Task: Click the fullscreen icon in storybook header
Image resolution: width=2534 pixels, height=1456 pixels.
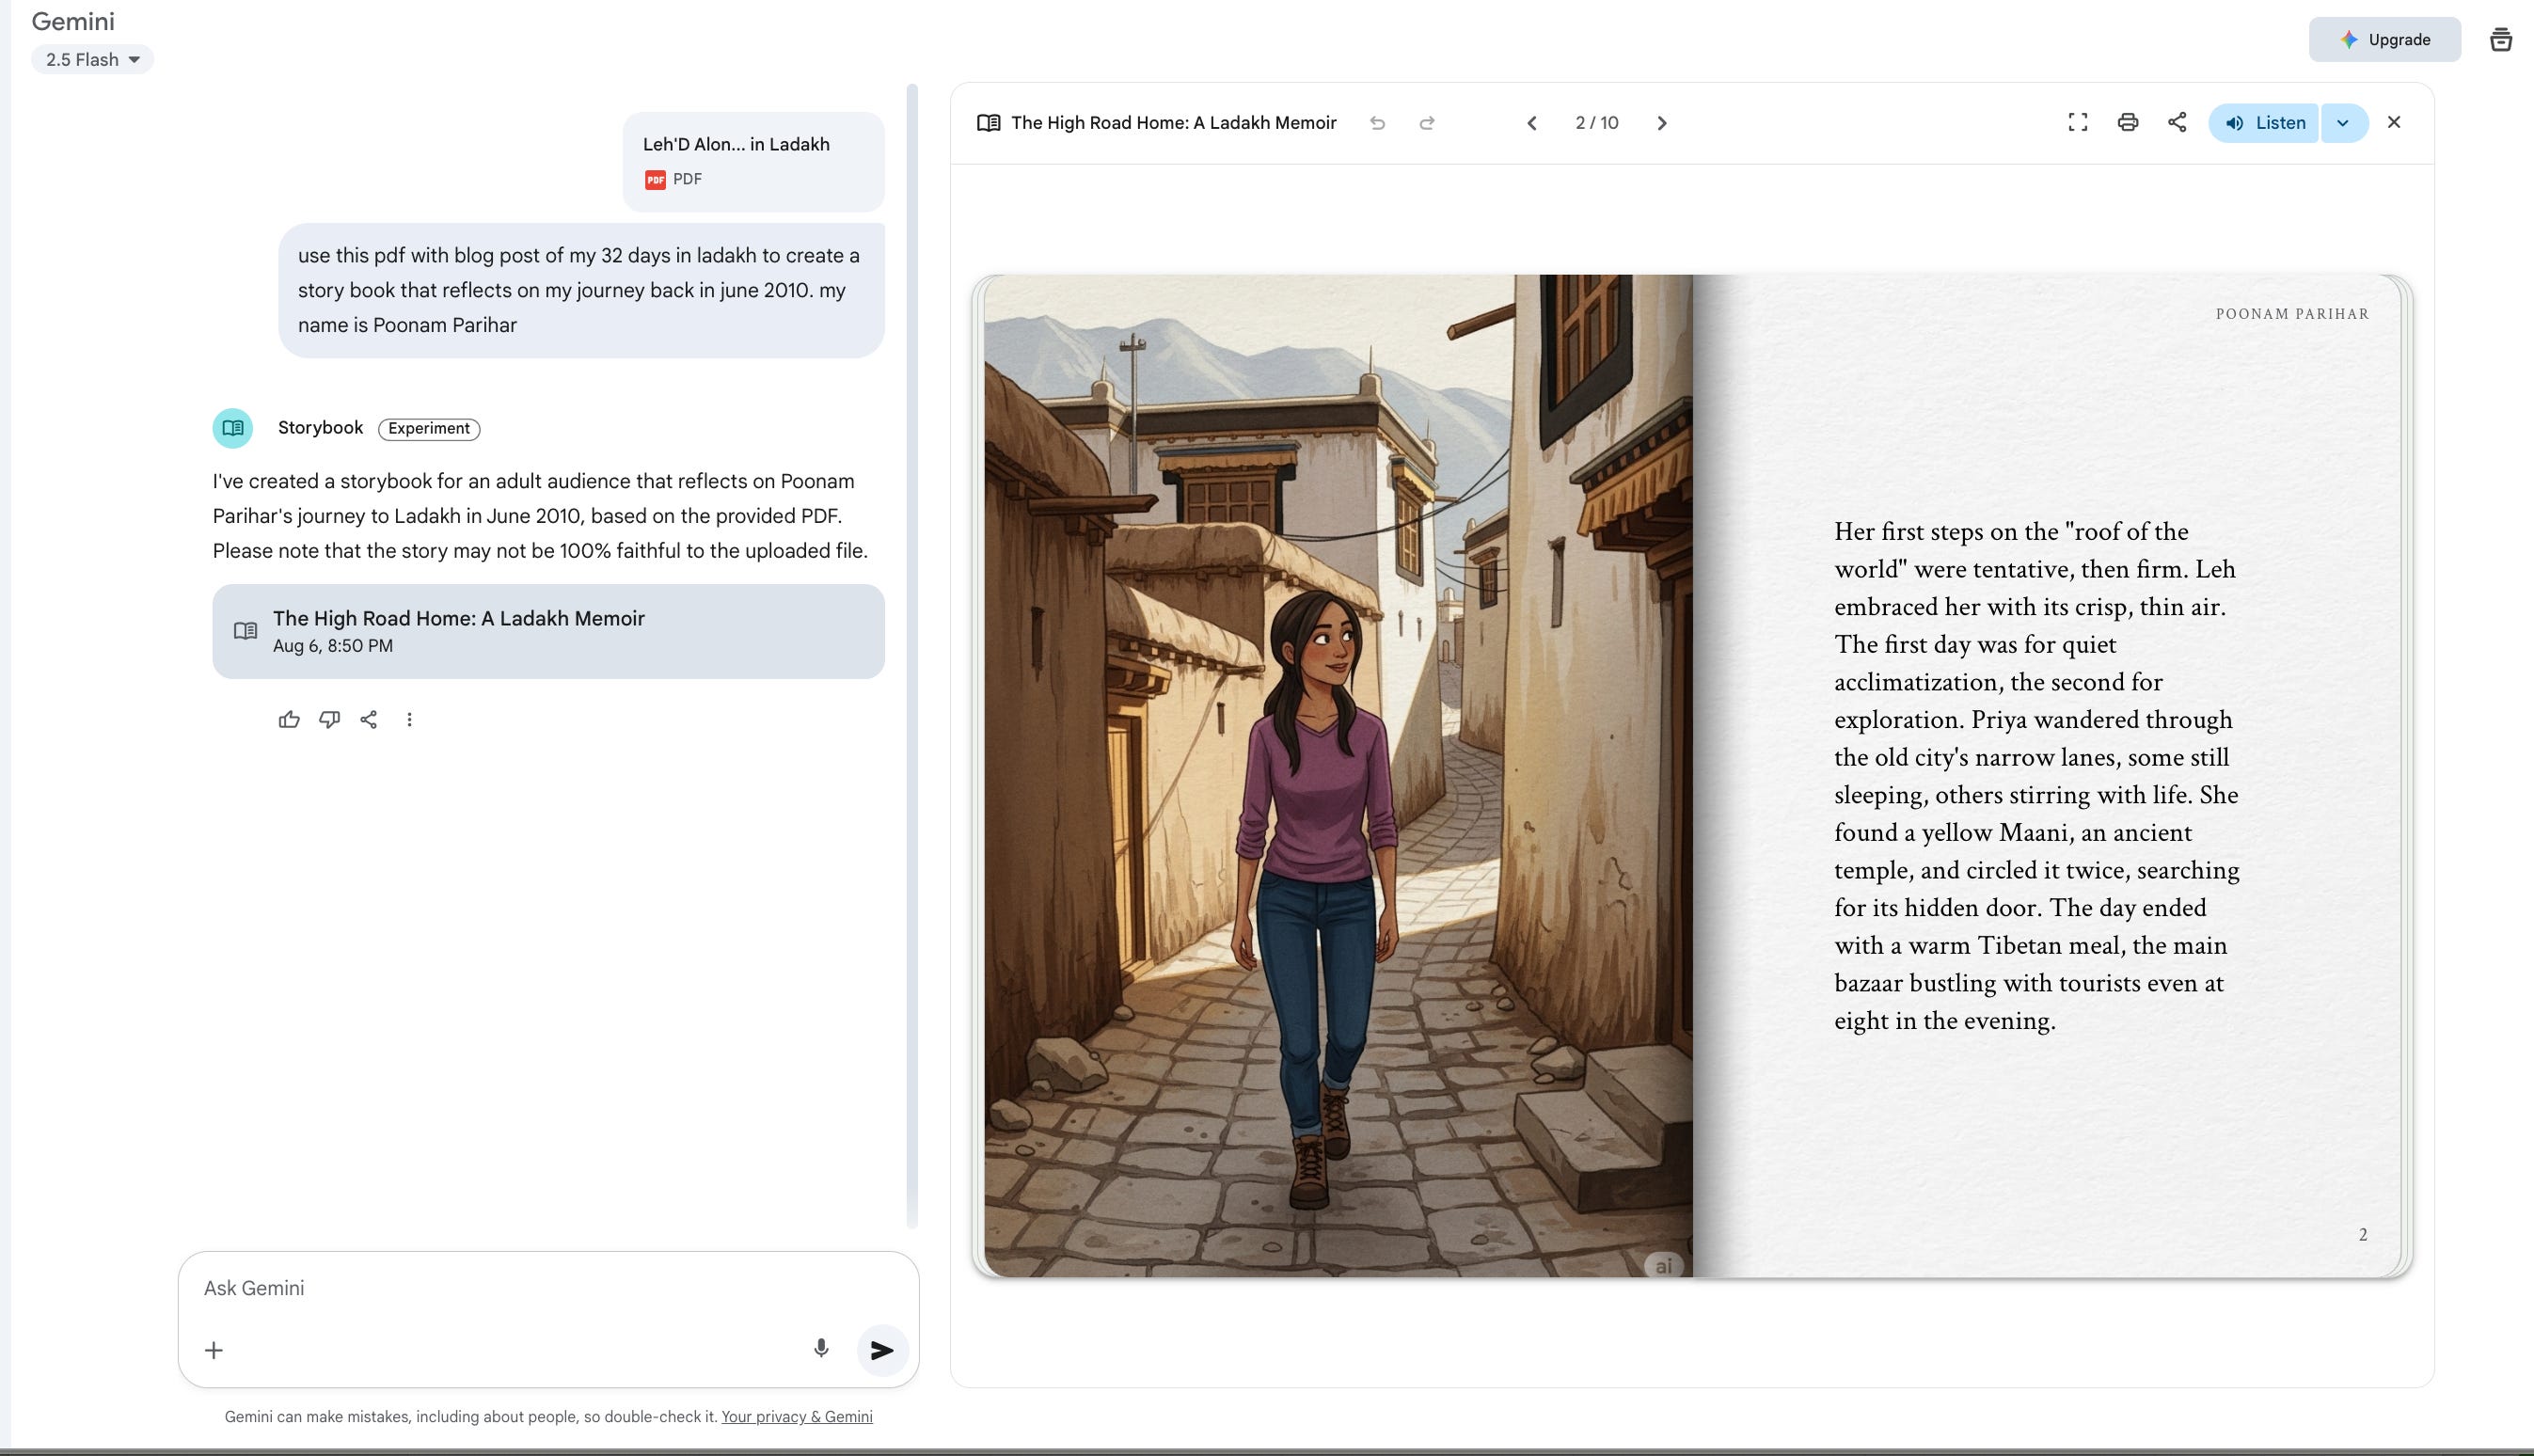Action: point(2077,122)
